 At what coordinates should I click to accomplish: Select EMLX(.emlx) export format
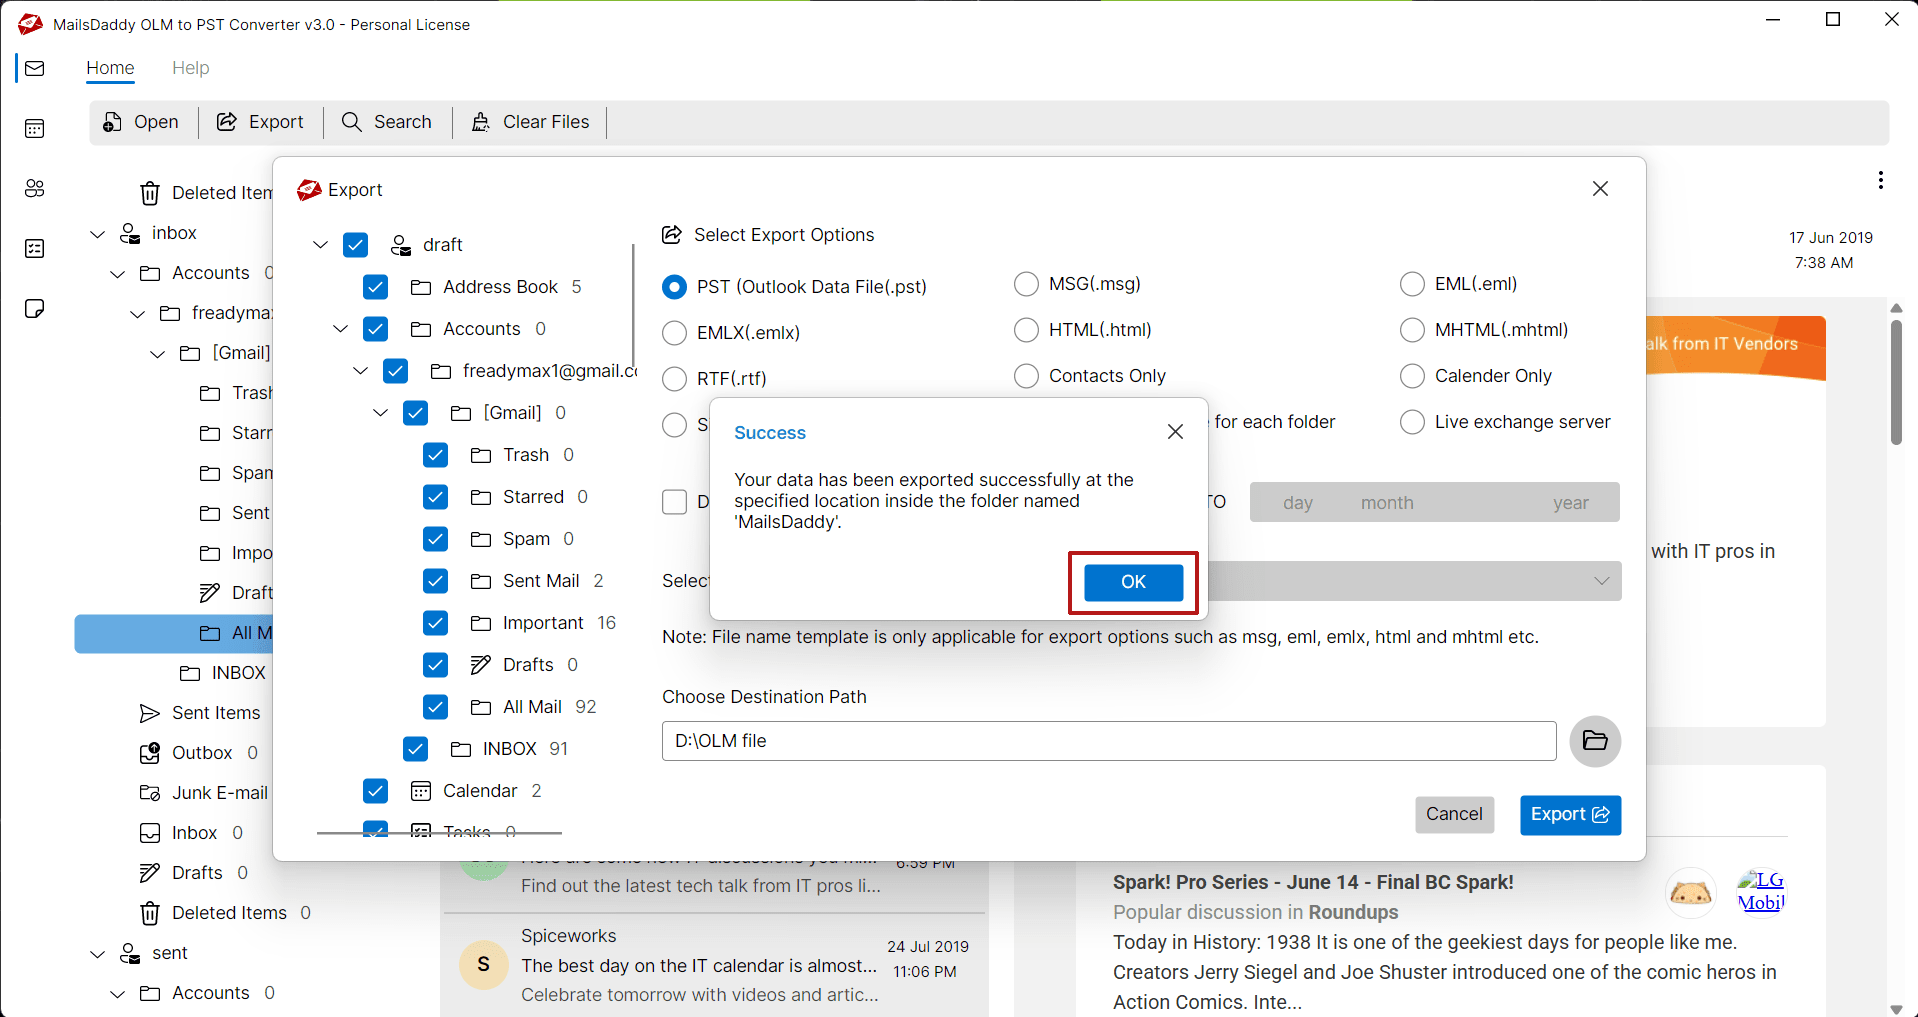(675, 333)
